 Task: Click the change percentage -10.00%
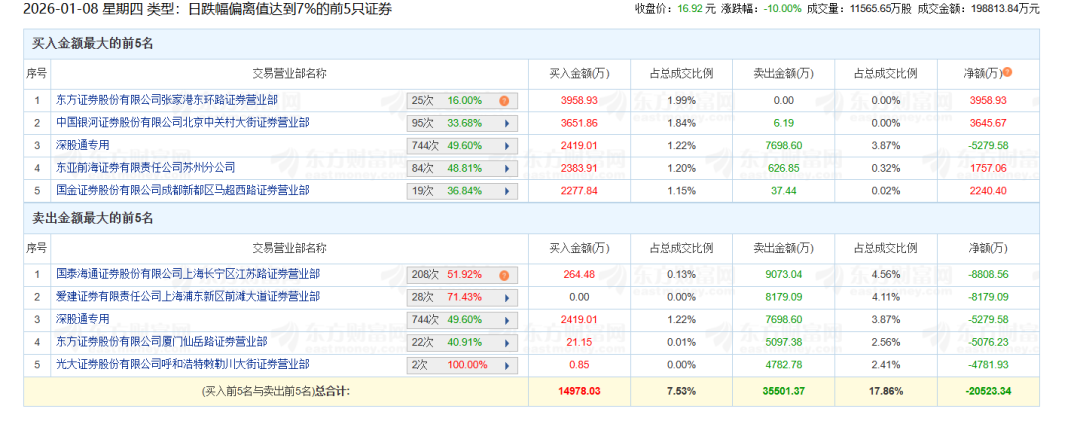[x=781, y=9]
